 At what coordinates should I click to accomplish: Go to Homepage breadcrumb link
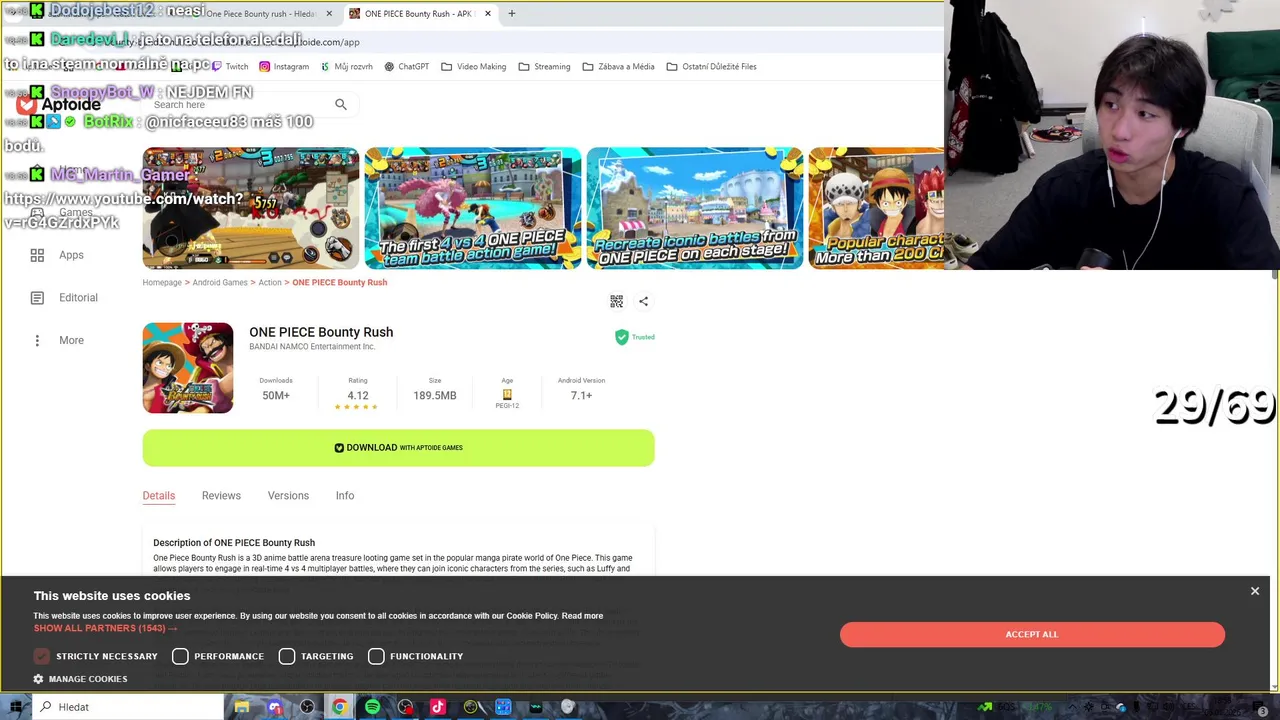pos(162,282)
